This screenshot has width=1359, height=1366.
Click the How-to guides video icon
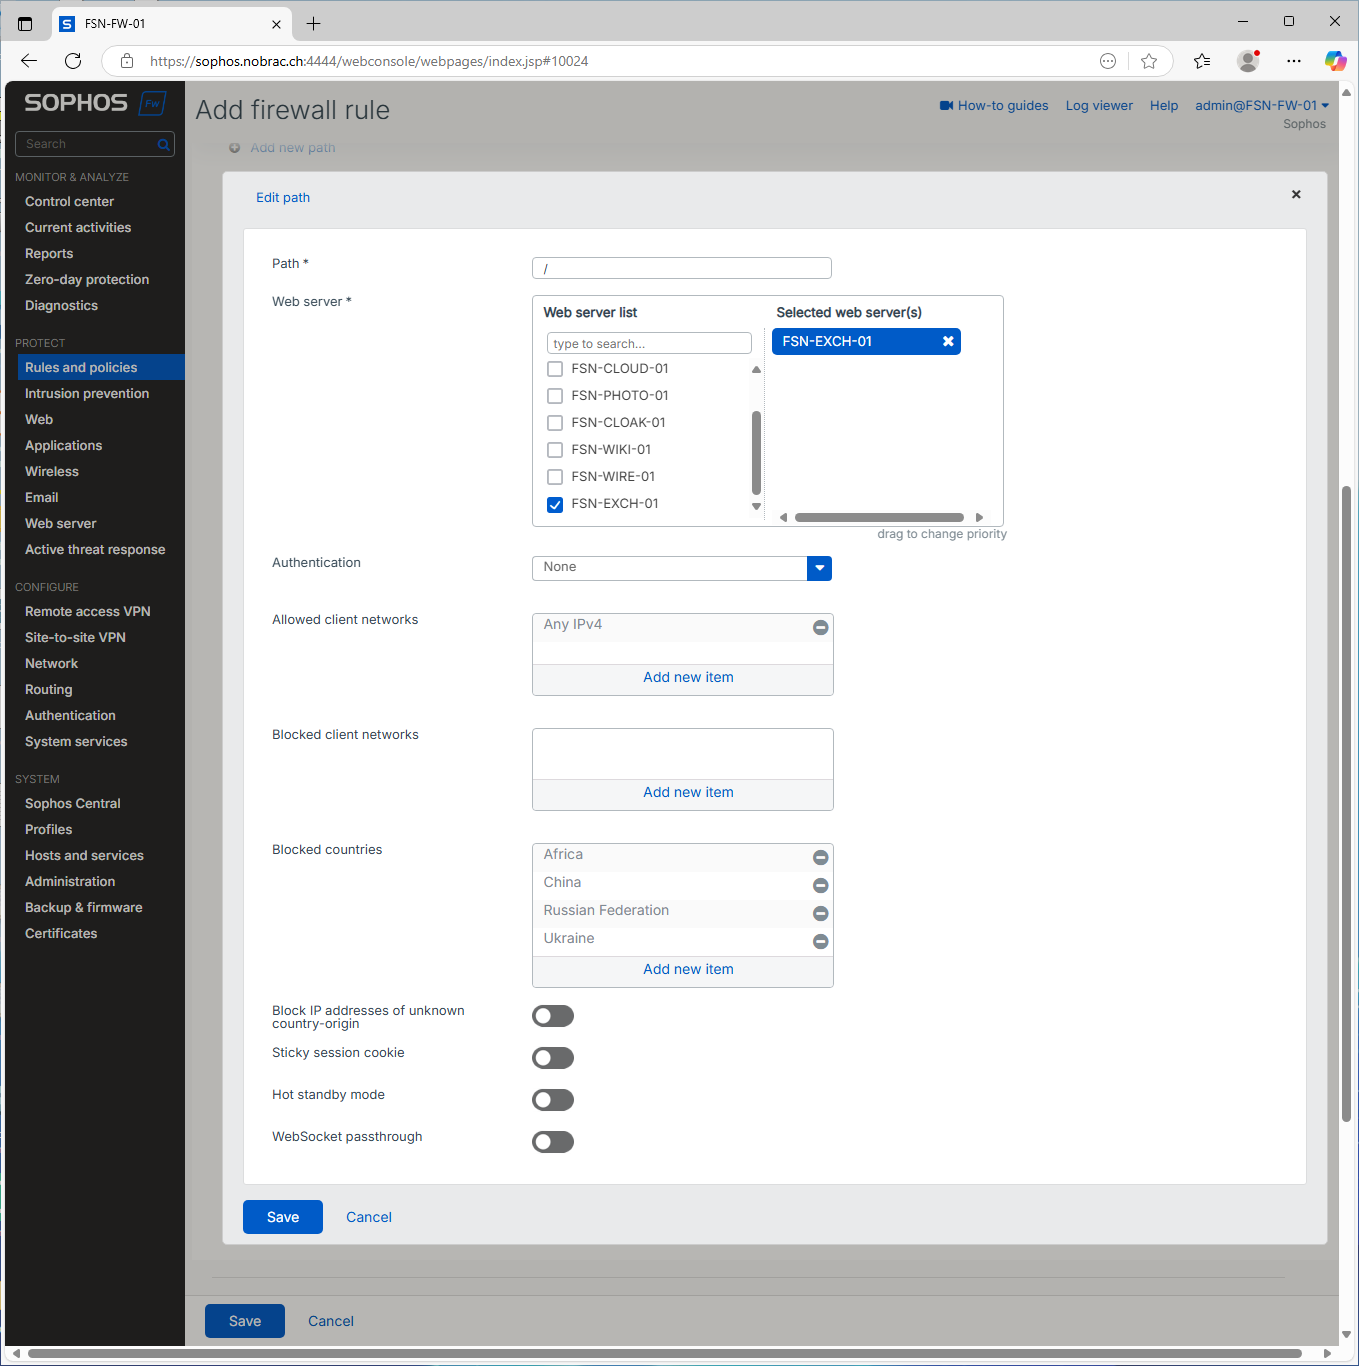coord(946,105)
